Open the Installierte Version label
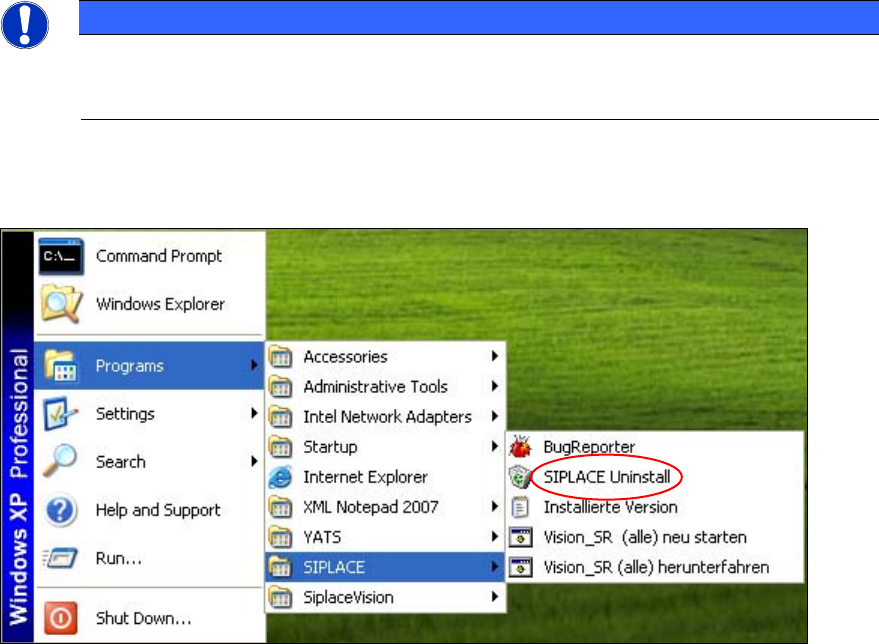This screenshot has height=644, width=879. point(610,507)
